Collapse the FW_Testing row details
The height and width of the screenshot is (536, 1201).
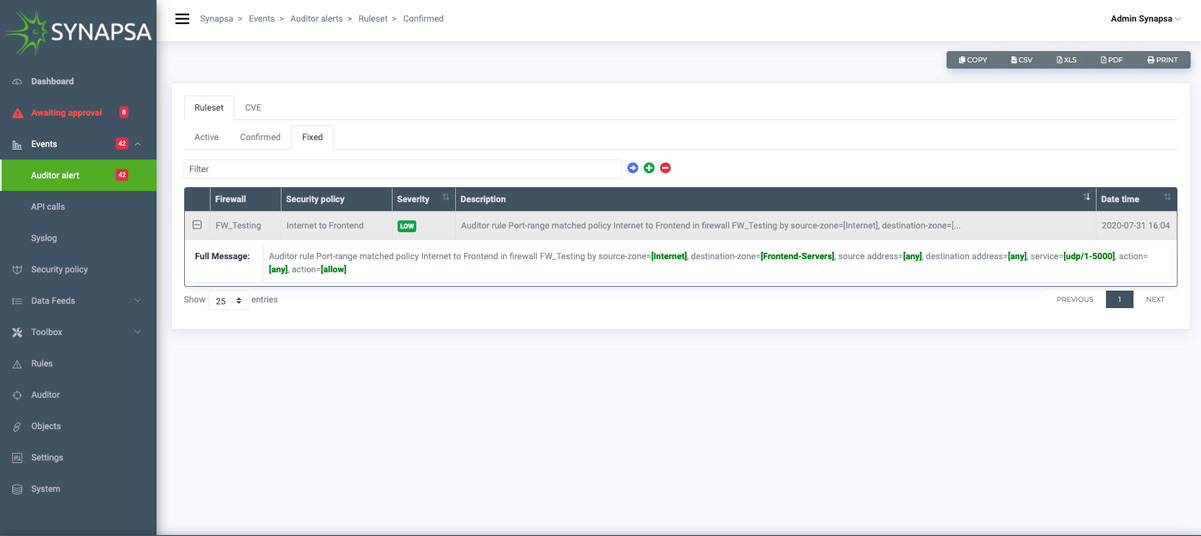(x=197, y=225)
